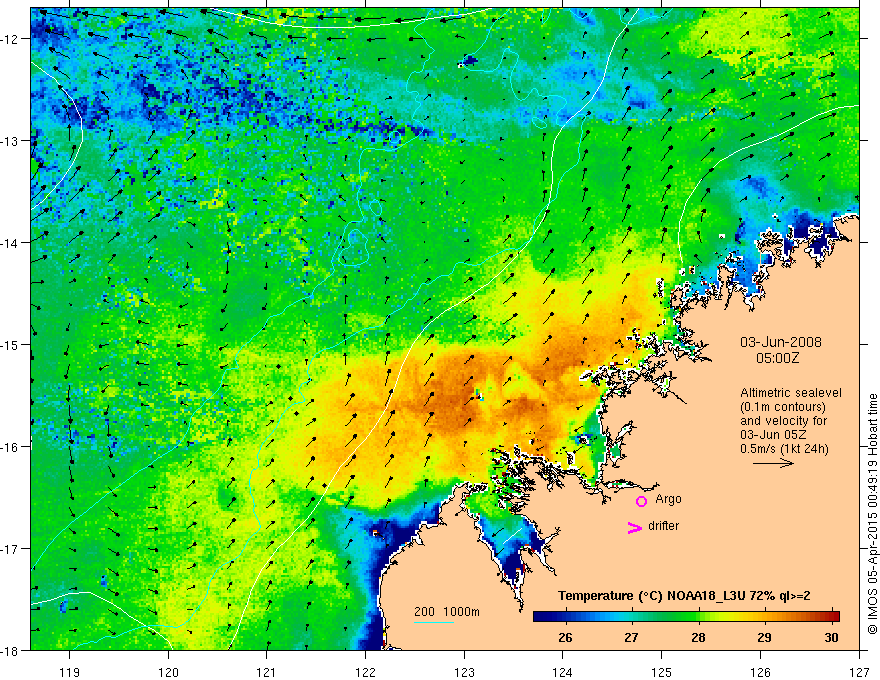Click the 119 longitude axis label
880x680 pixels.
pos(70,673)
